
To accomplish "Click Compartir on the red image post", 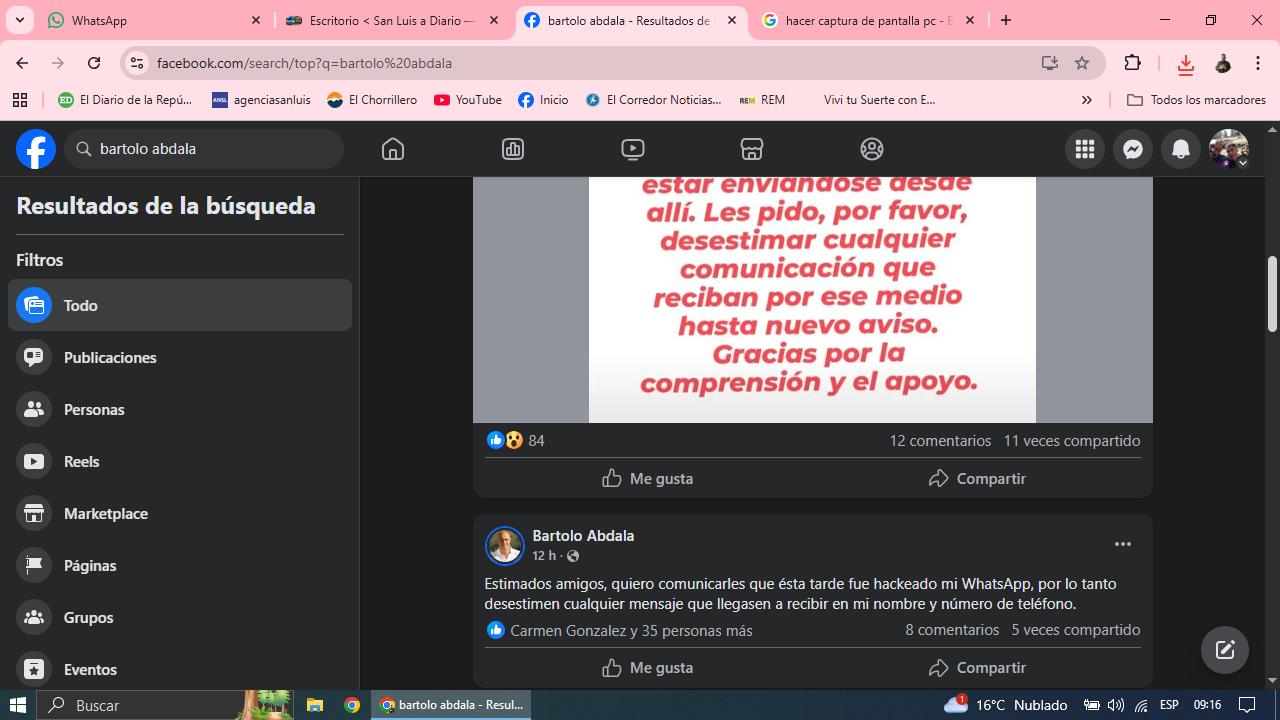I will click(x=977, y=478).
